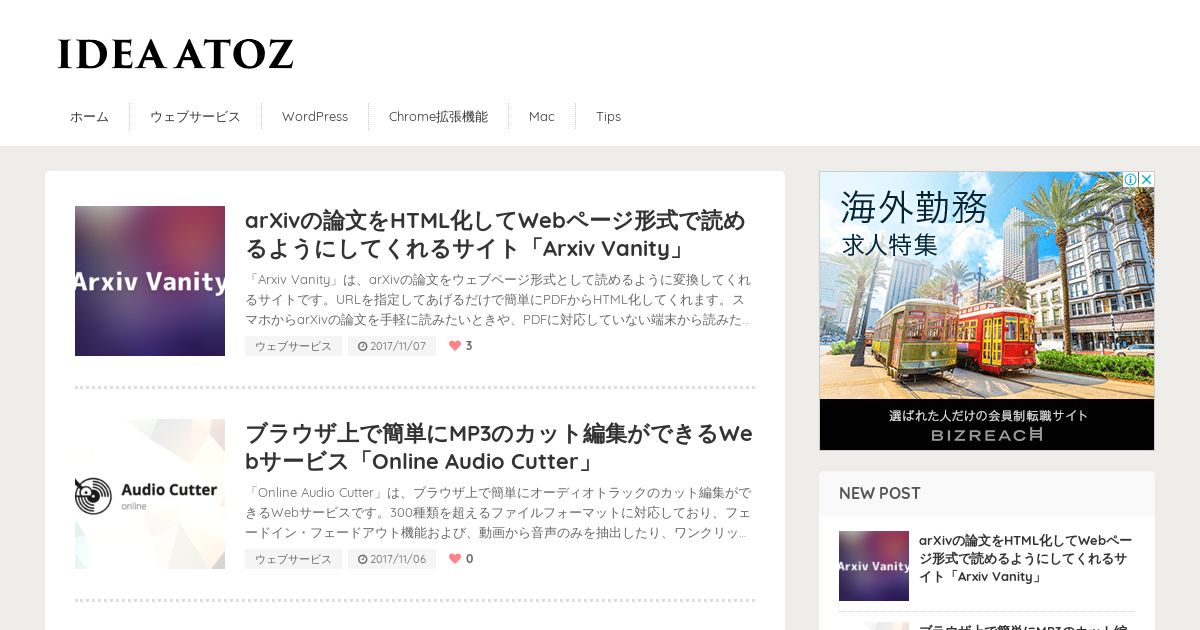Select the Tips navigation item
1200x630 pixels.
[608, 117]
